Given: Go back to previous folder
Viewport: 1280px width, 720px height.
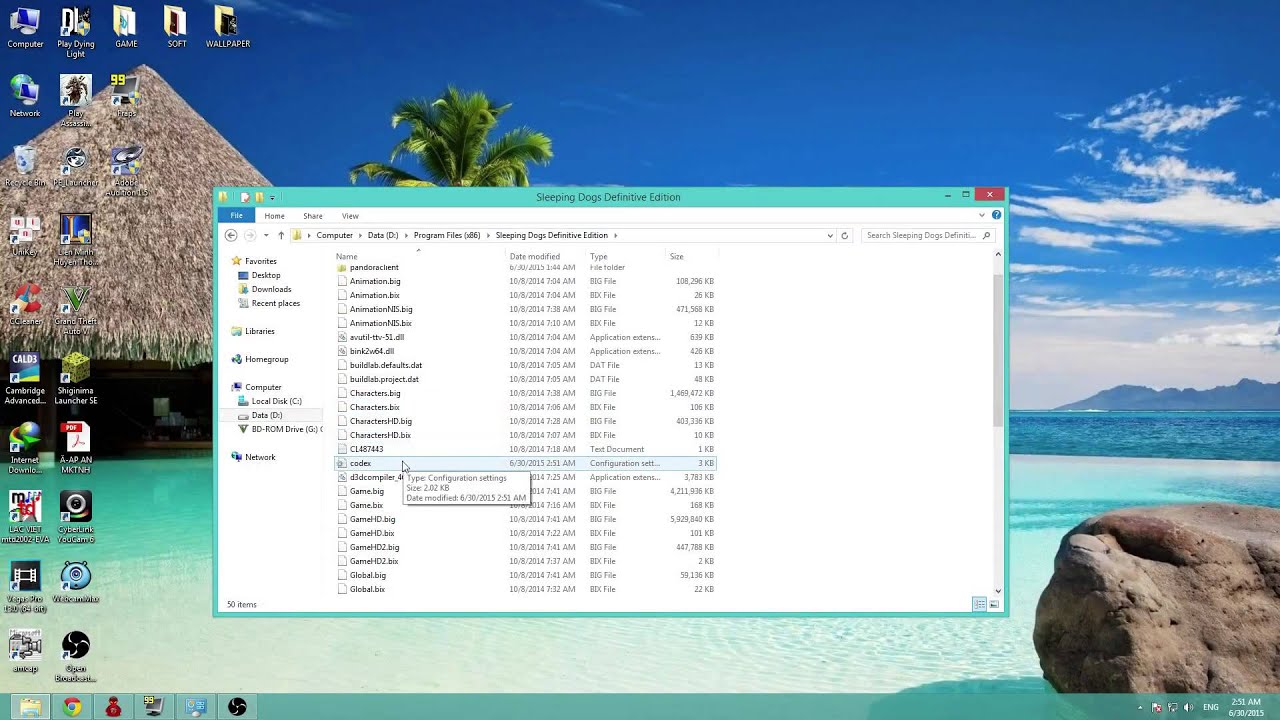Looking at the screenshot, I should (231, 235).
